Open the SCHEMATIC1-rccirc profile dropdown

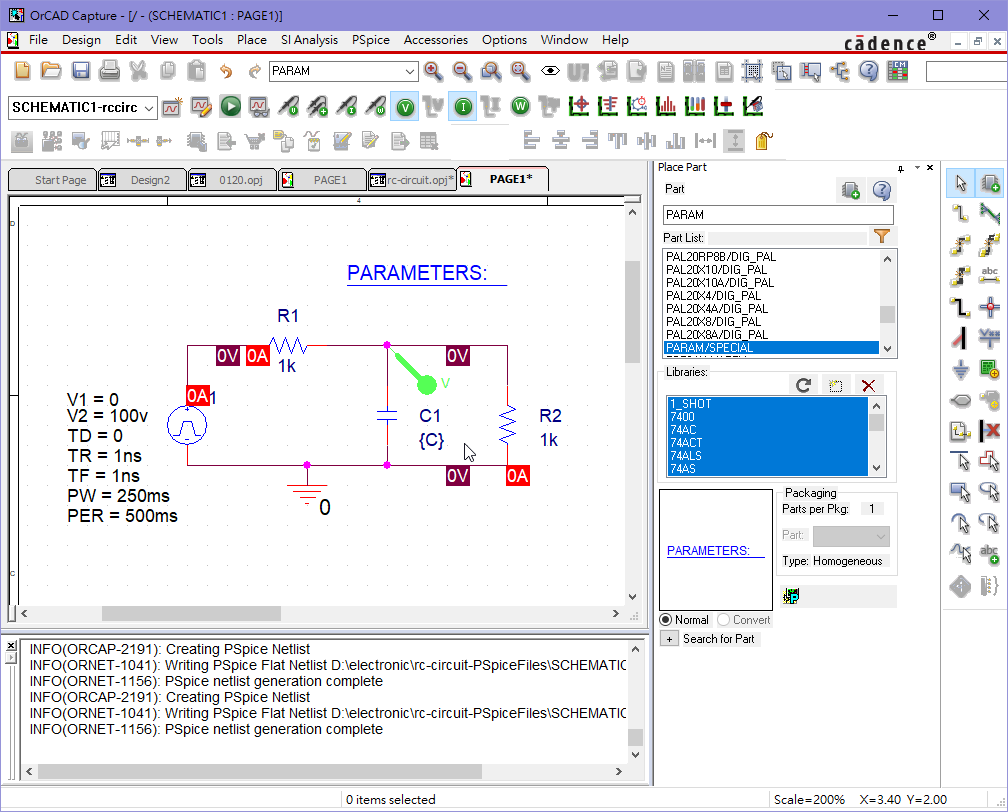coord(149,108)
